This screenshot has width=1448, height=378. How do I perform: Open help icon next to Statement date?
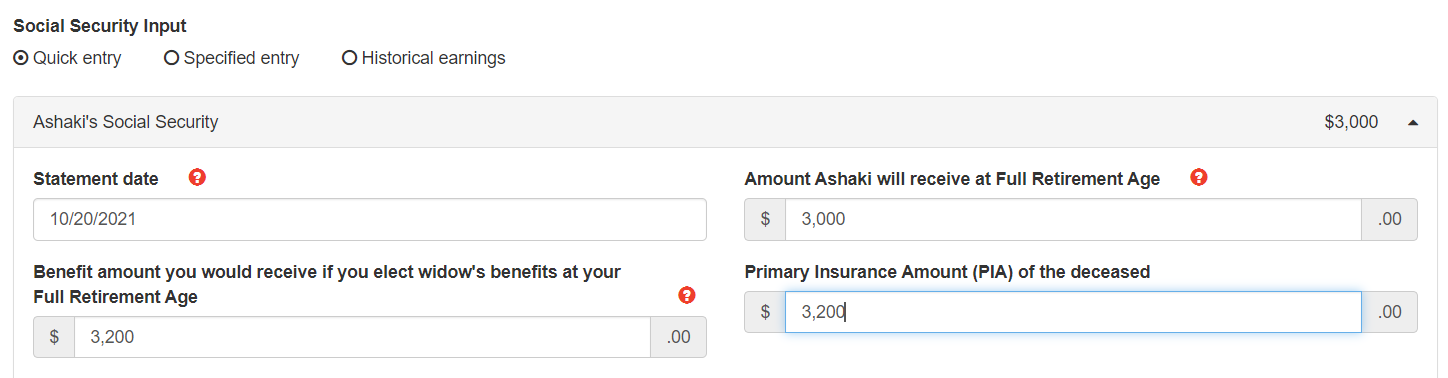(197, 178)
